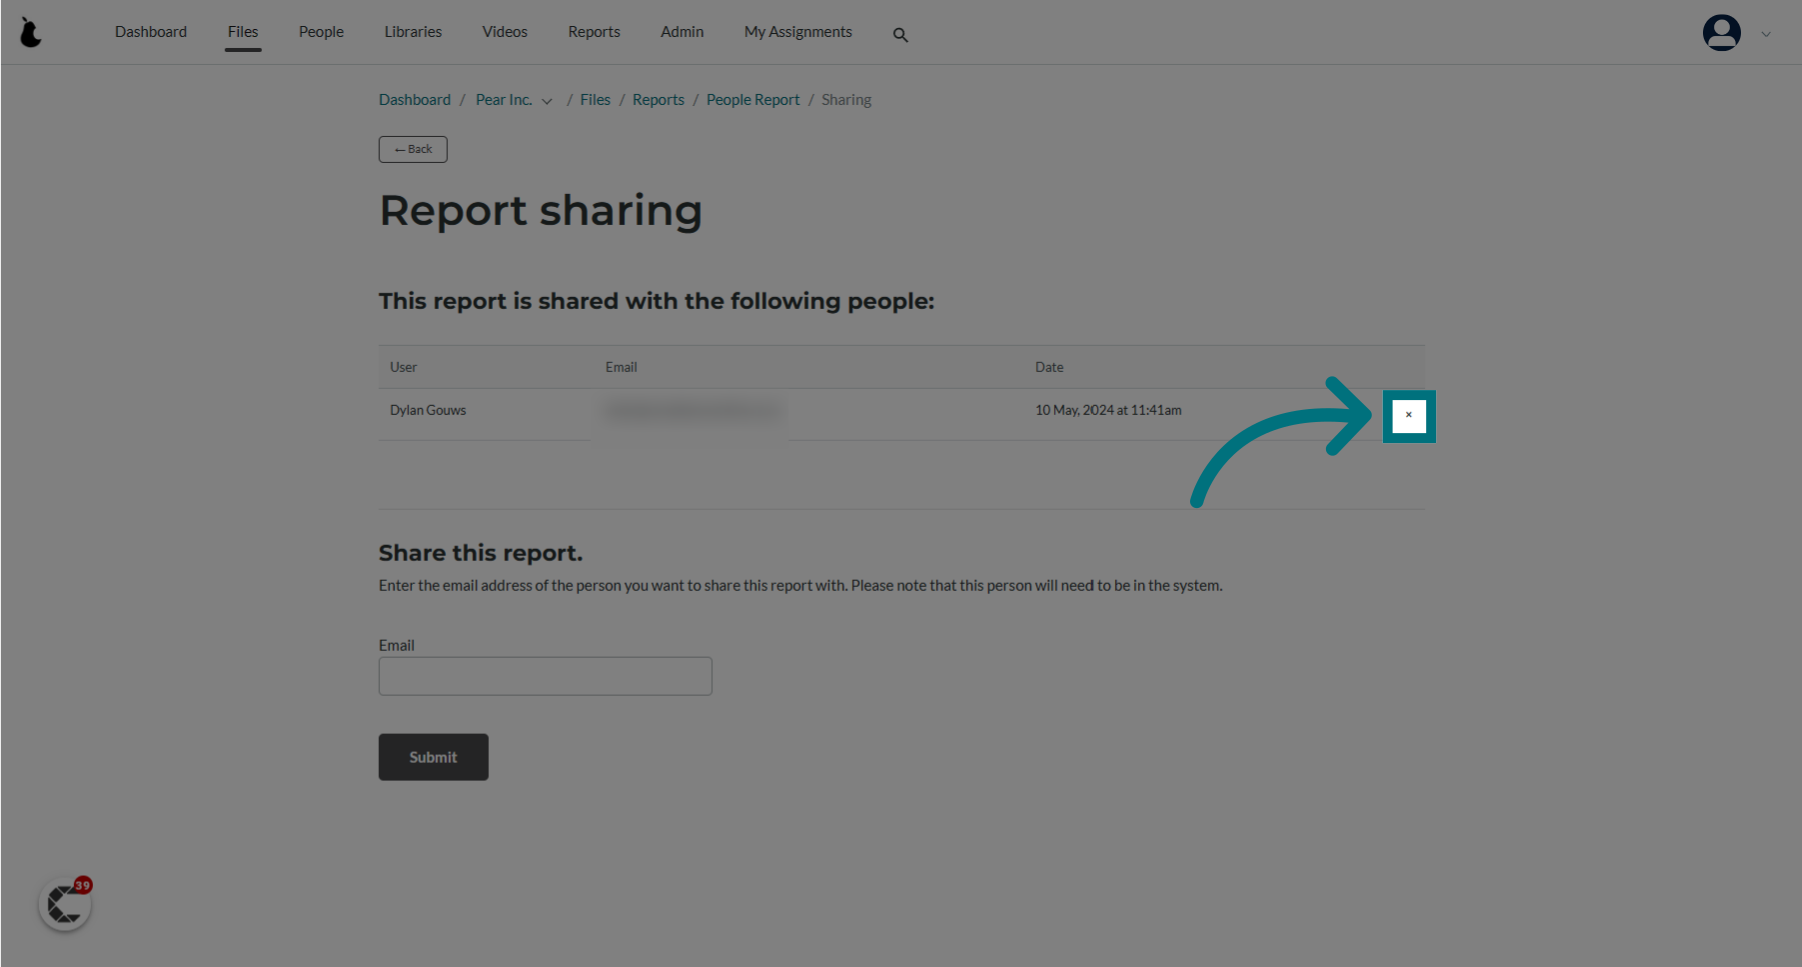Expand the Pear Inc. organization dropdown

coord(547,101)
